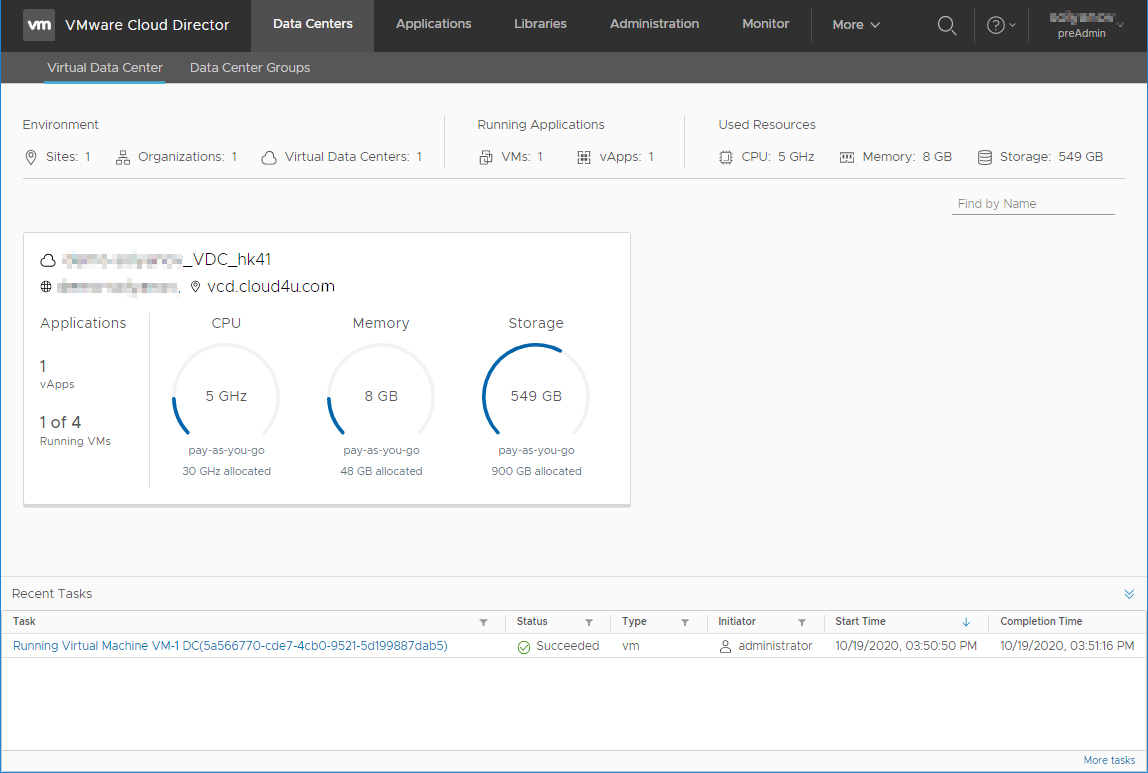Click the Storage database icon
This screenshot has height=773, width=1148.
click(x=985, y=157)
